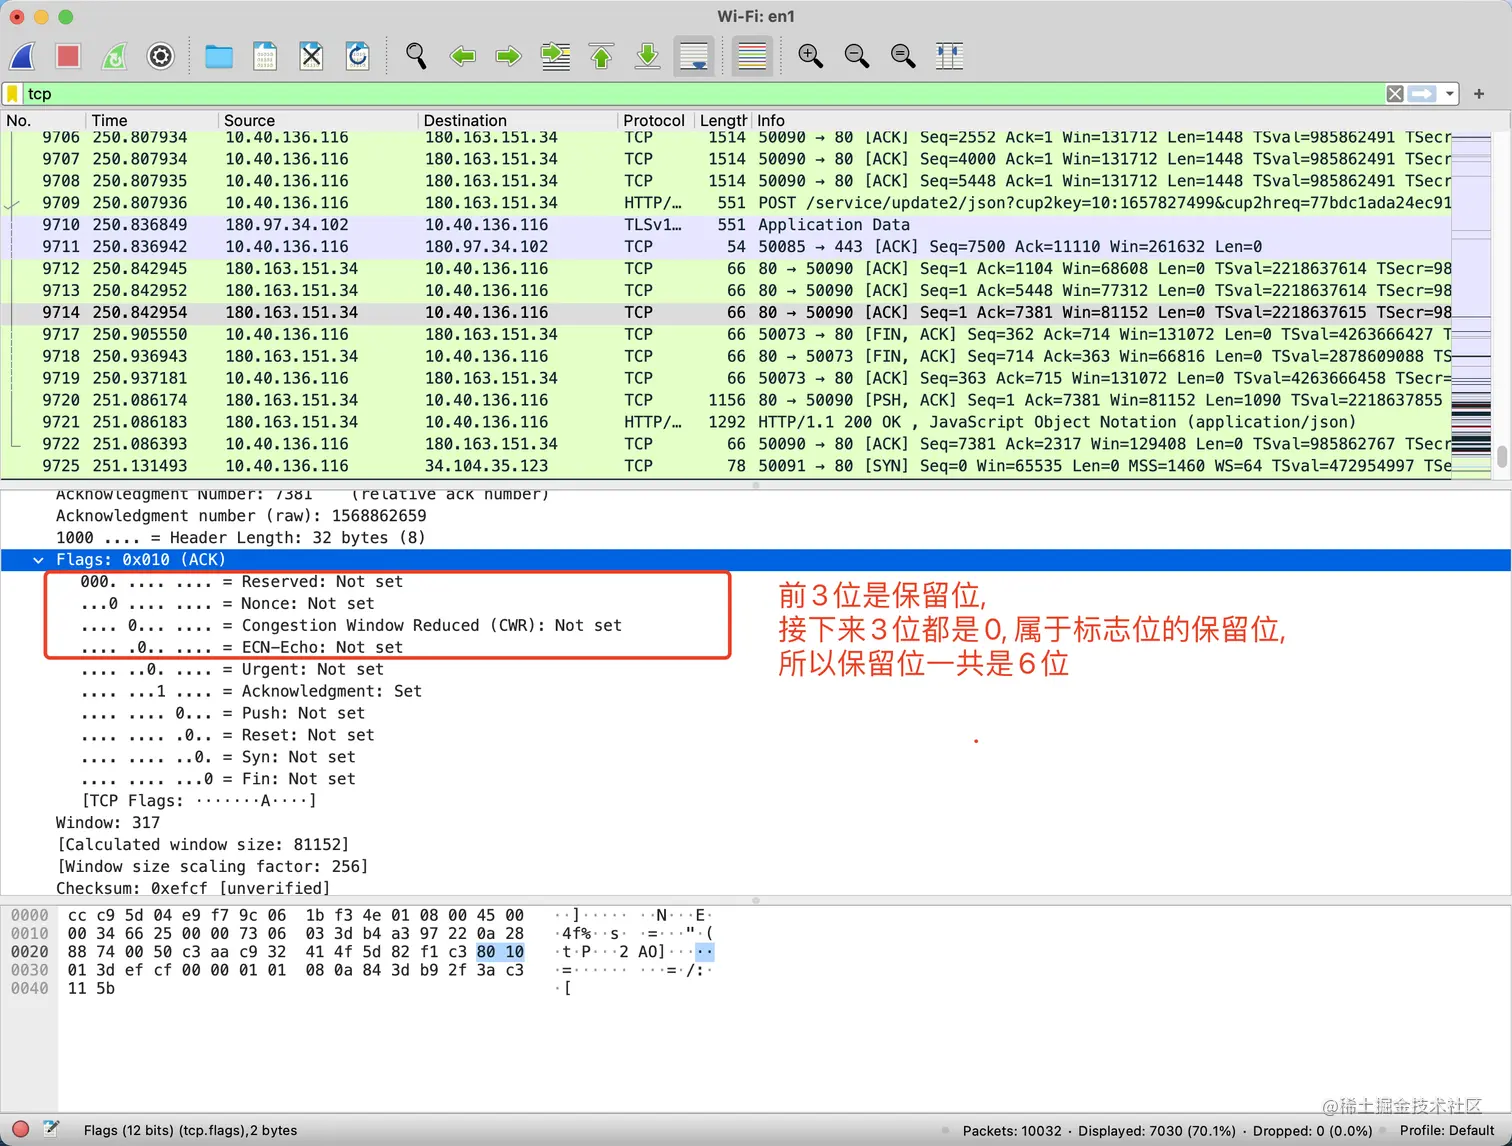The height and width of the screenshot is (1146, 1512).
Task: Jump to the last packet
Action: click(x=647, y=56)
